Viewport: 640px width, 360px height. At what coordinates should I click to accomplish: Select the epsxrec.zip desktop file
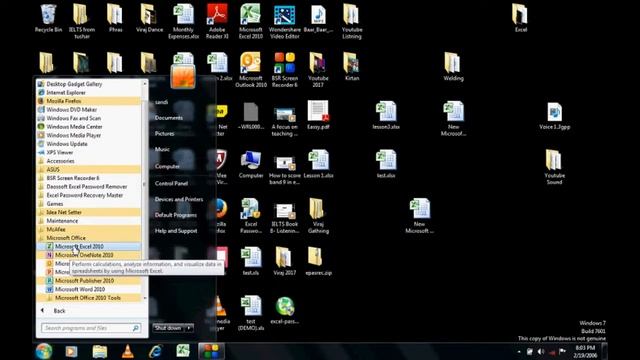click(x=318, y=261)
